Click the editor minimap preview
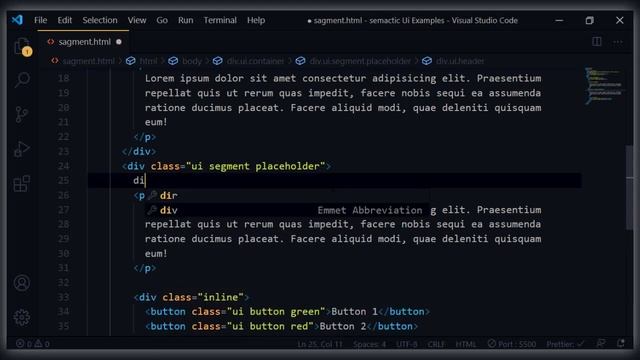Screen dimensions: 640x360 604,86
